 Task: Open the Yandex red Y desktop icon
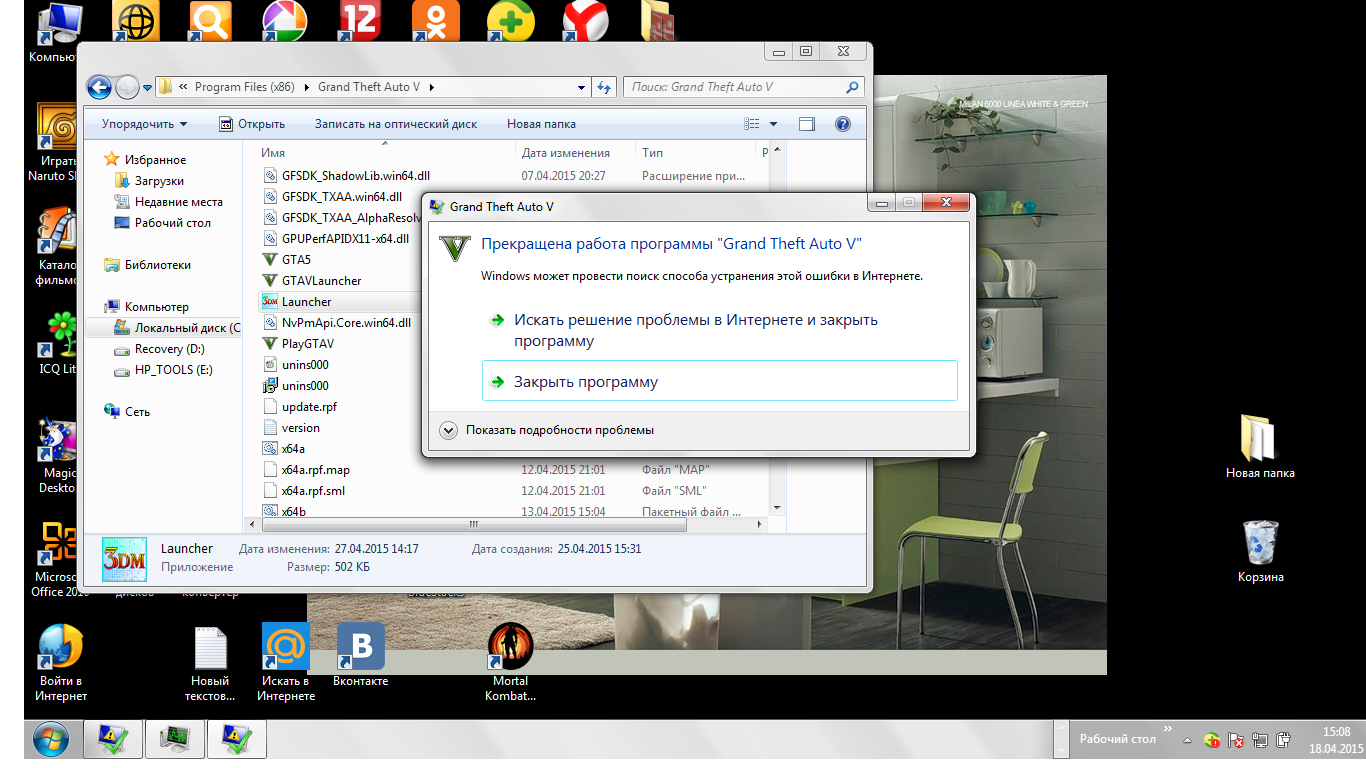point(586,21)
